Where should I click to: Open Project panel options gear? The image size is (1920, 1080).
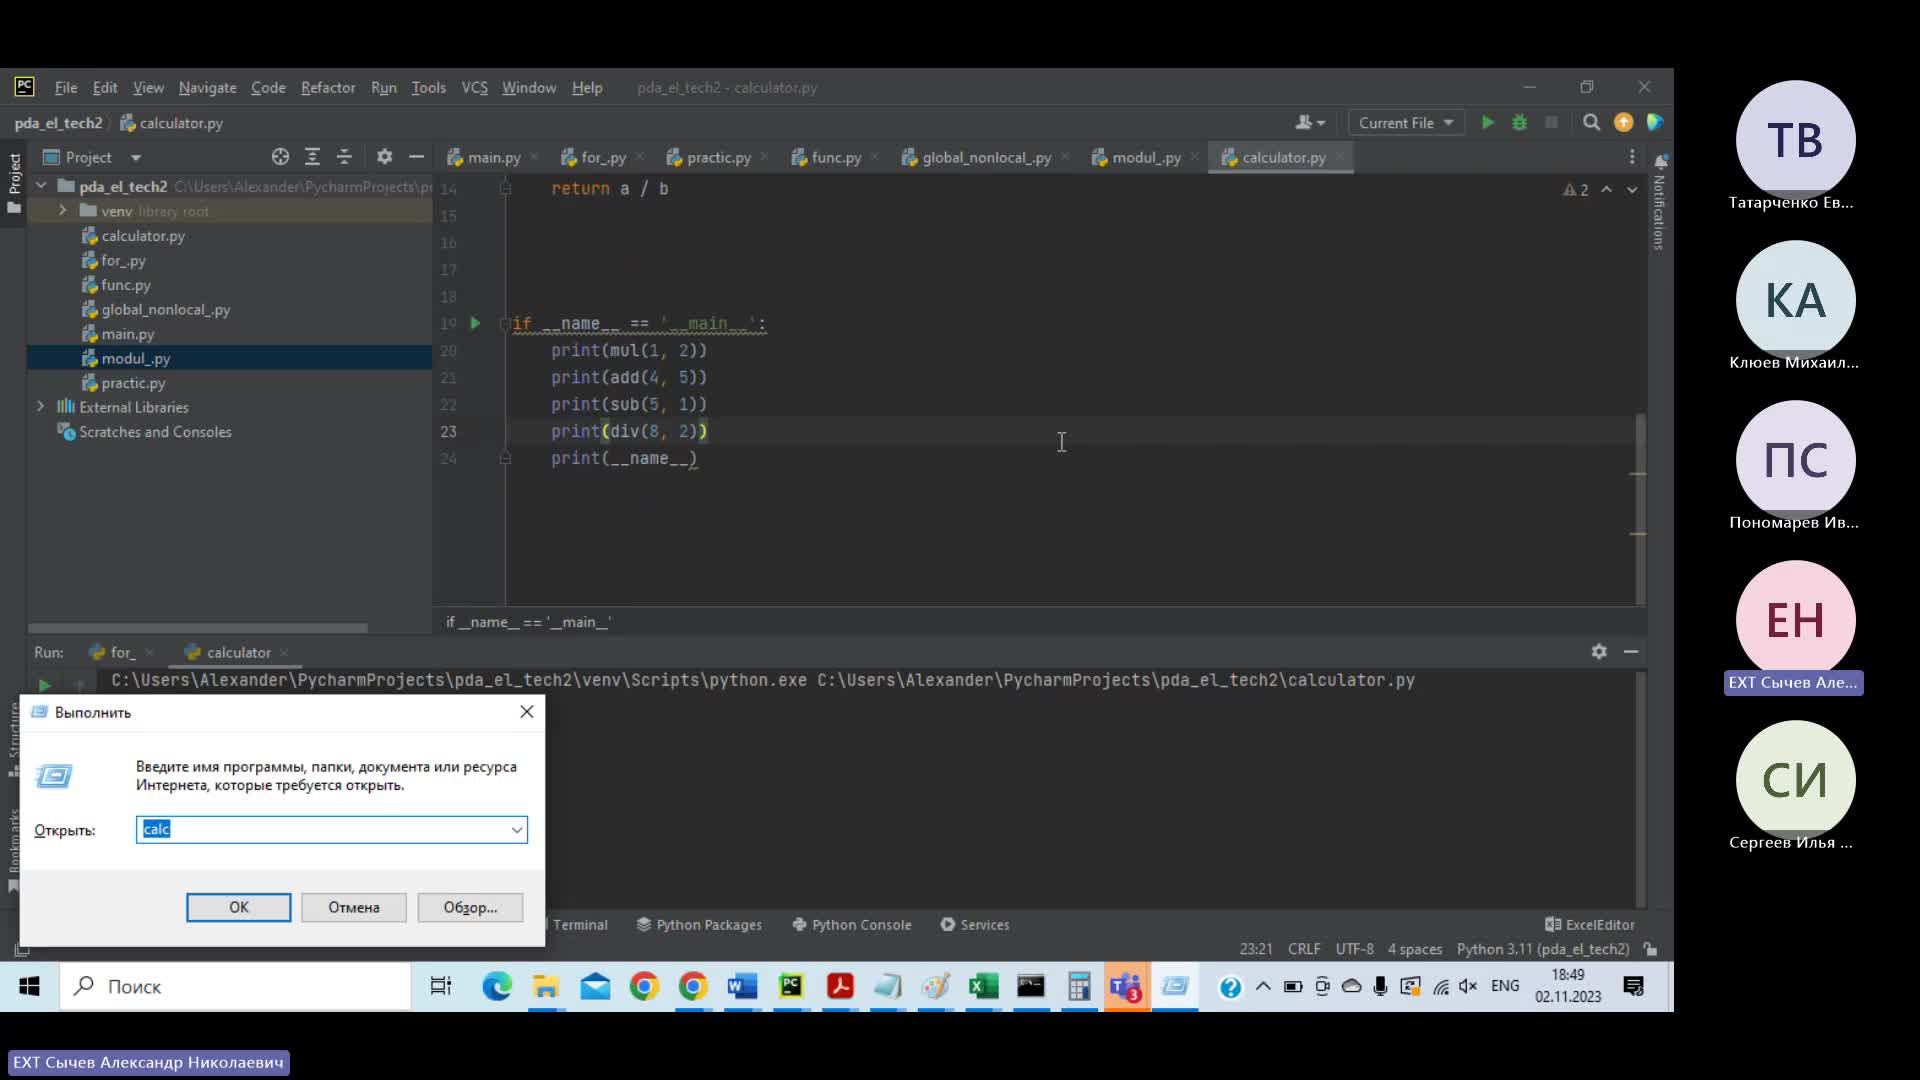click(x=384, y=157)
